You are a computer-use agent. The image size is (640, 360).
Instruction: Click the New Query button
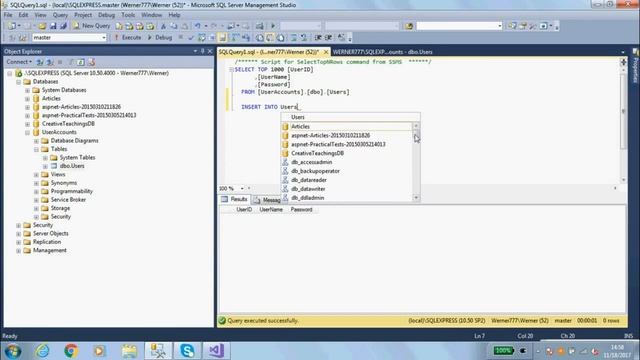(x=91, y=26)
